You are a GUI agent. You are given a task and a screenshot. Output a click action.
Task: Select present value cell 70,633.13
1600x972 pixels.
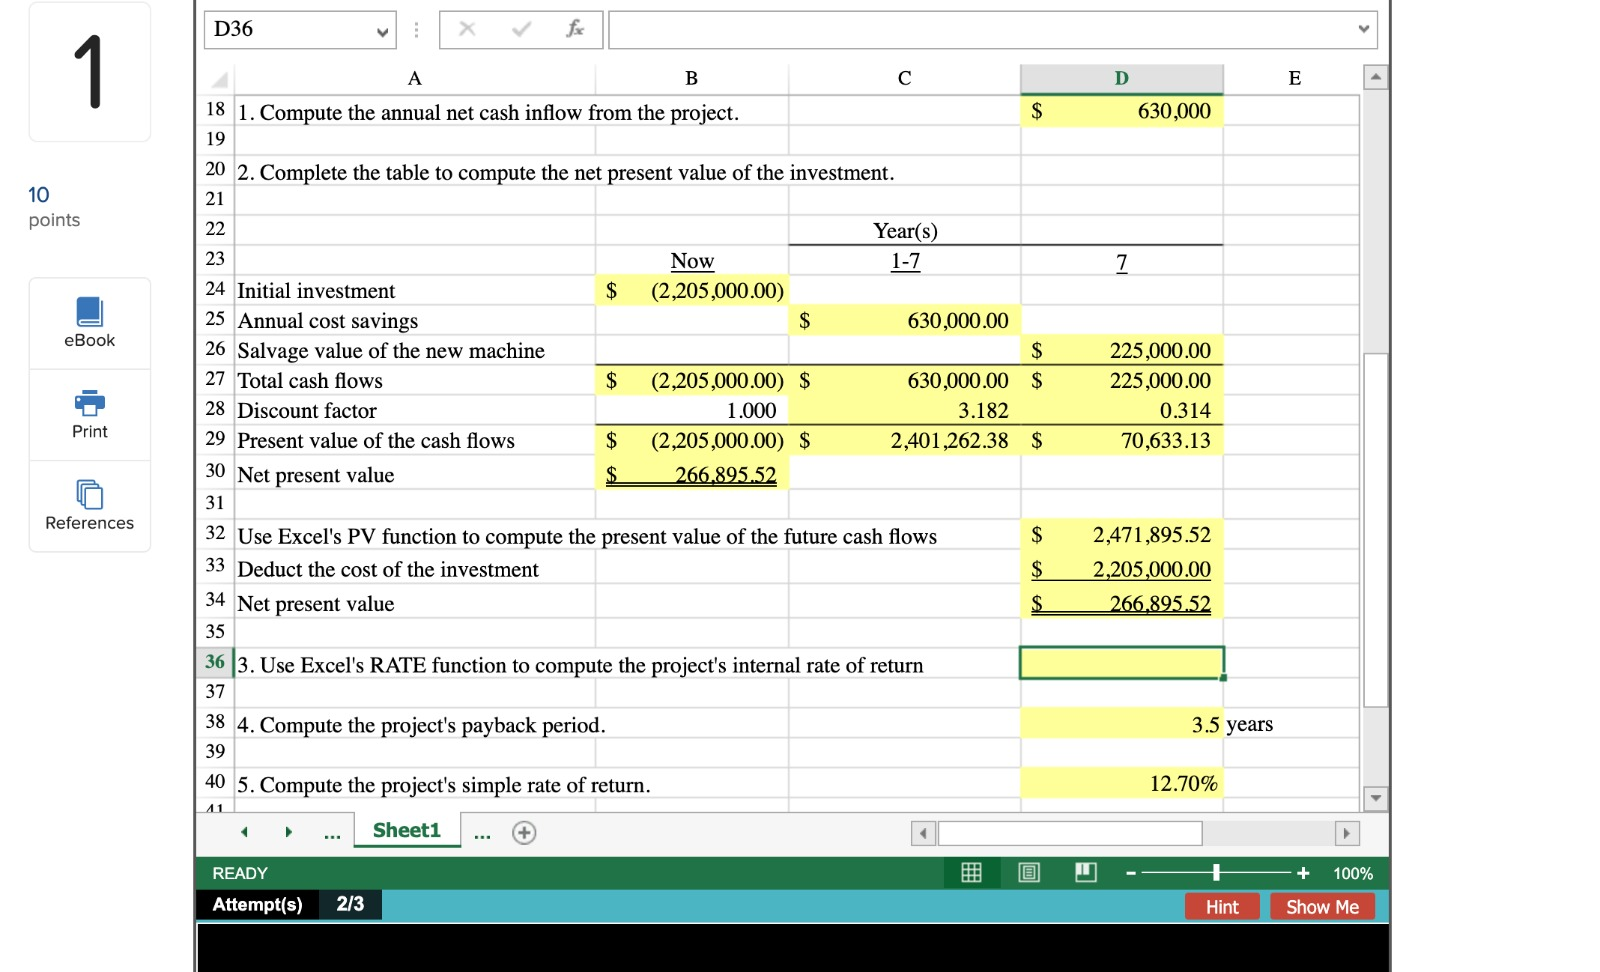point(1121,441)
